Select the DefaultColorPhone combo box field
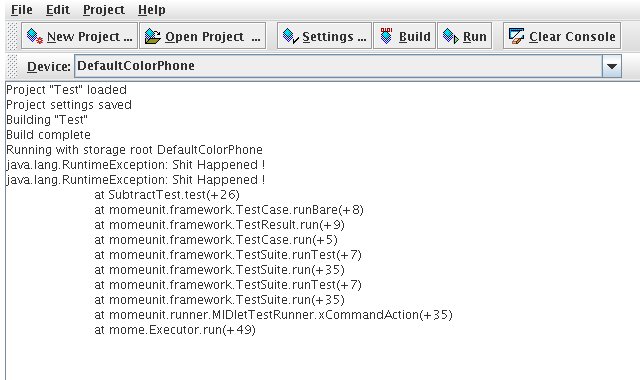The width and height of the screenshot is (640, 380). coord(348,66)
